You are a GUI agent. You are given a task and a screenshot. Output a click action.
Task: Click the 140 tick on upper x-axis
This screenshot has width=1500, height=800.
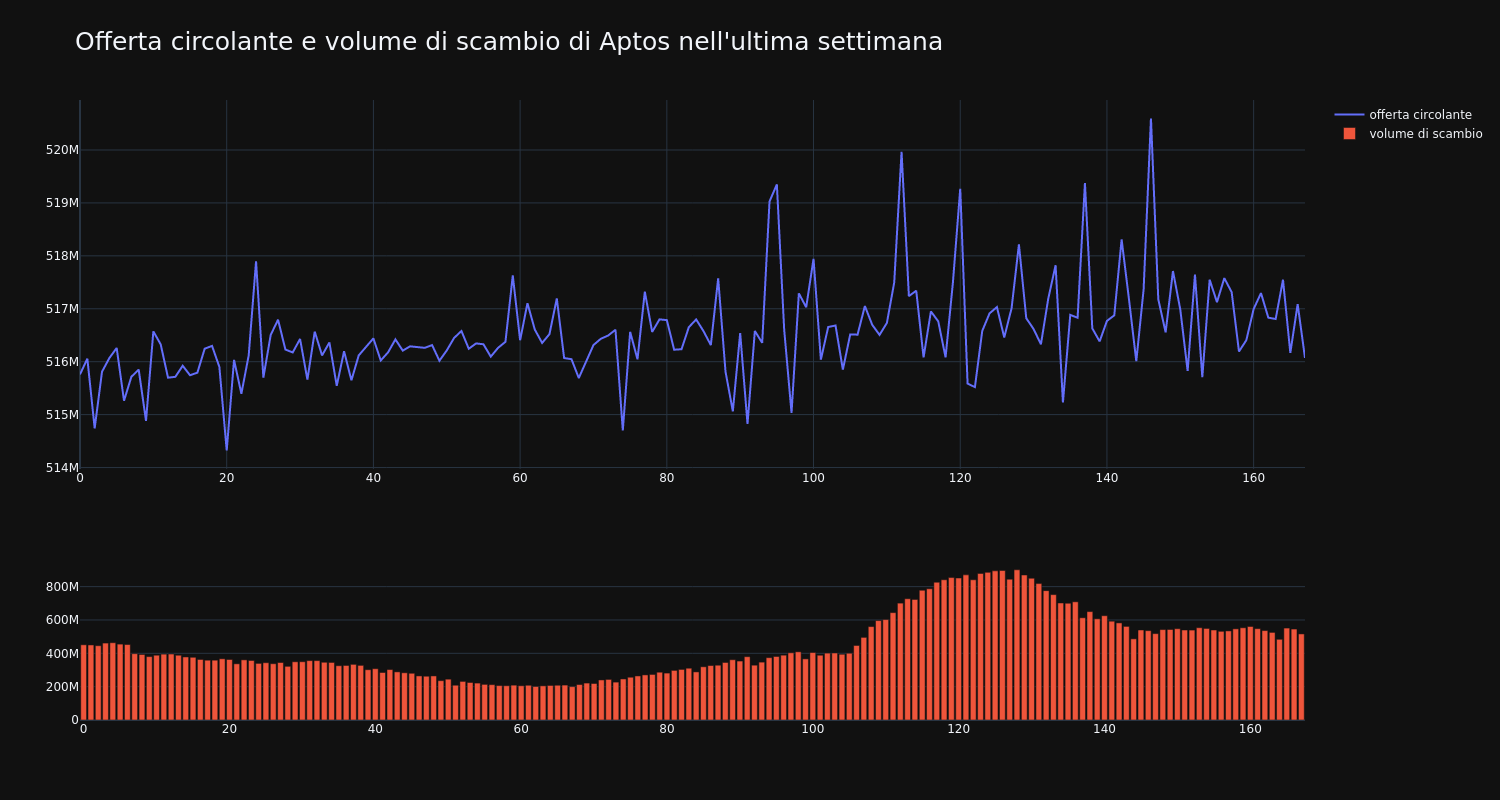[1107, 479]
